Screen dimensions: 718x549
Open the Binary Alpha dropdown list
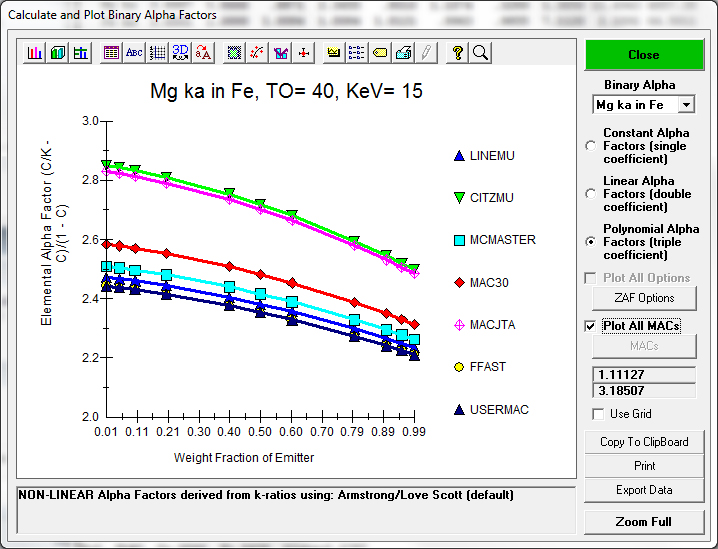pos(685,105)
